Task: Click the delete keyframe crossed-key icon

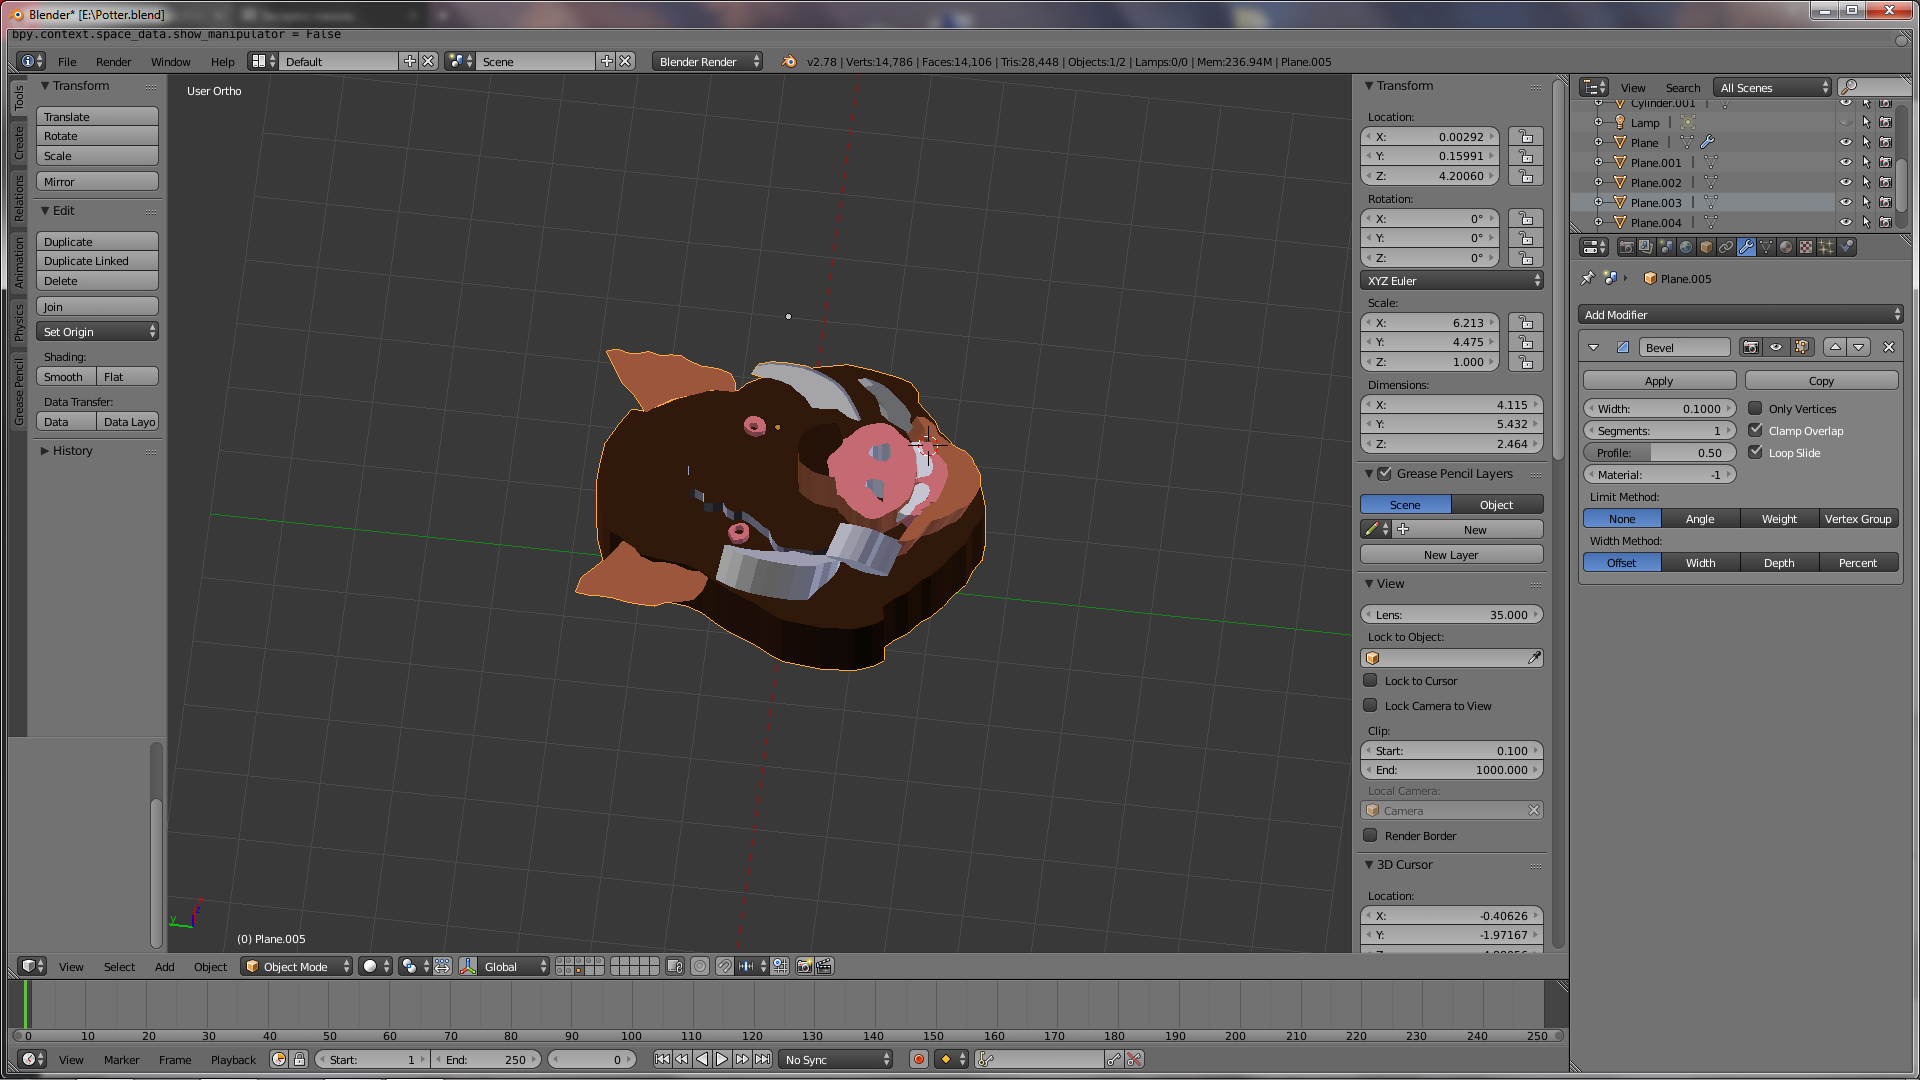Action: [1134, 1059]
